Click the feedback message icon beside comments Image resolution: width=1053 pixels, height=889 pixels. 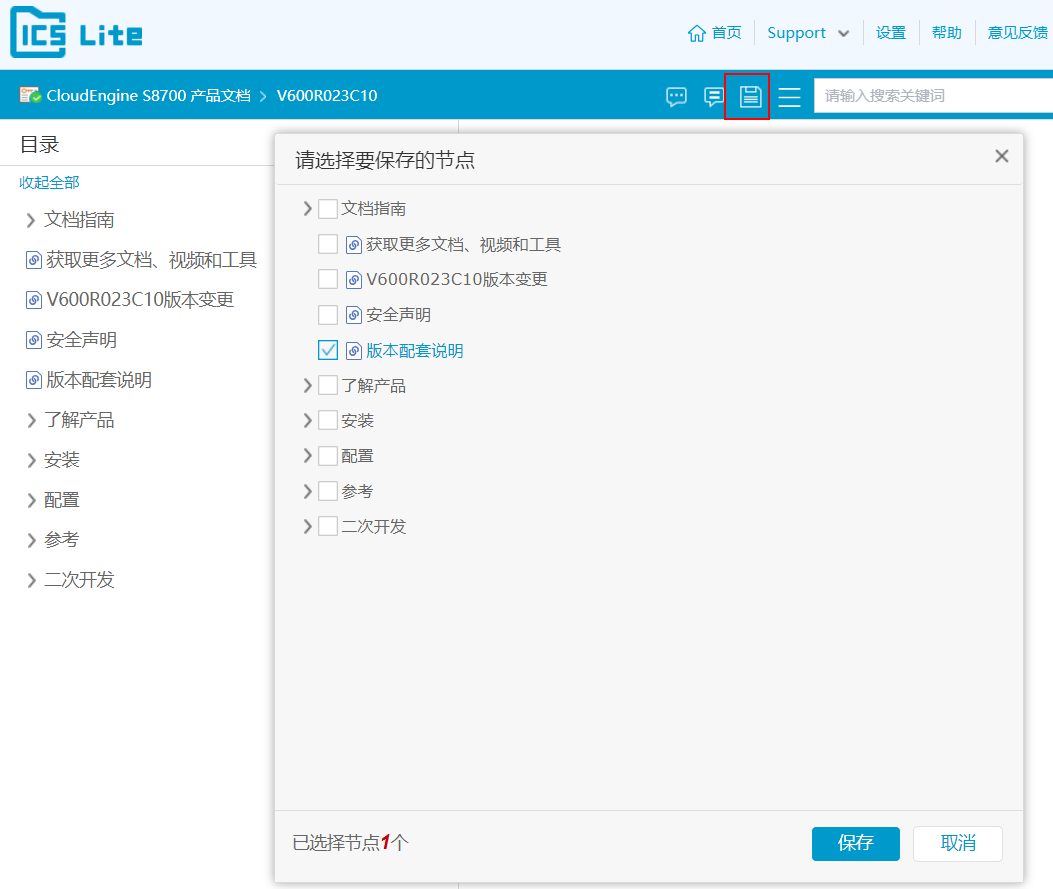[713, 96]
